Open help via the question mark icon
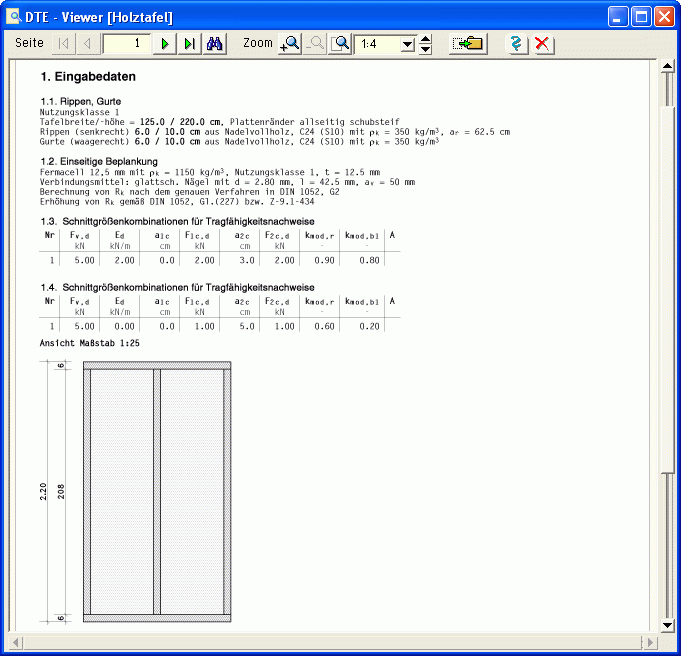This screenshot has width=681, height=656. click(517, 44)
